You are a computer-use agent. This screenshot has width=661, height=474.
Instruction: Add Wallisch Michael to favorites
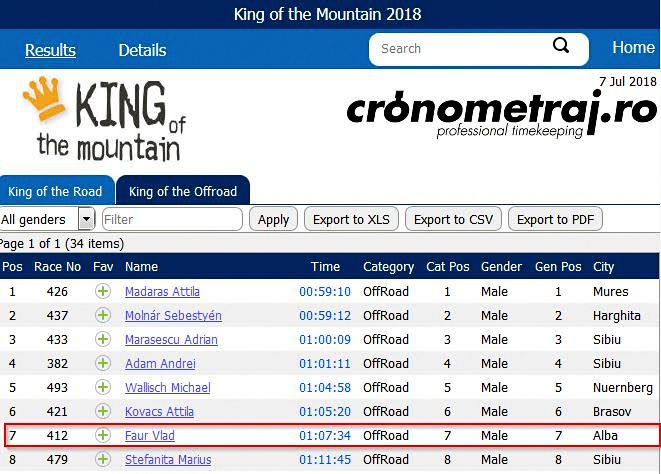[103, 387]
